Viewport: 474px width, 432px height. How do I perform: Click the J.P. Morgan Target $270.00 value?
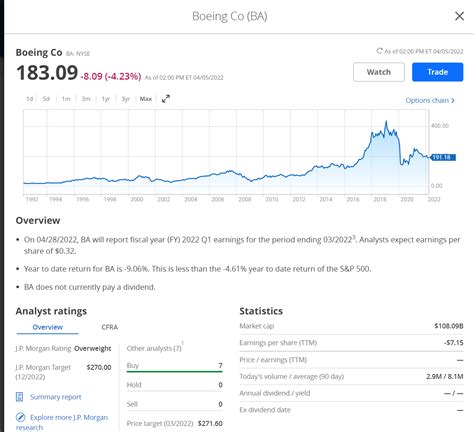pos(99,367)
